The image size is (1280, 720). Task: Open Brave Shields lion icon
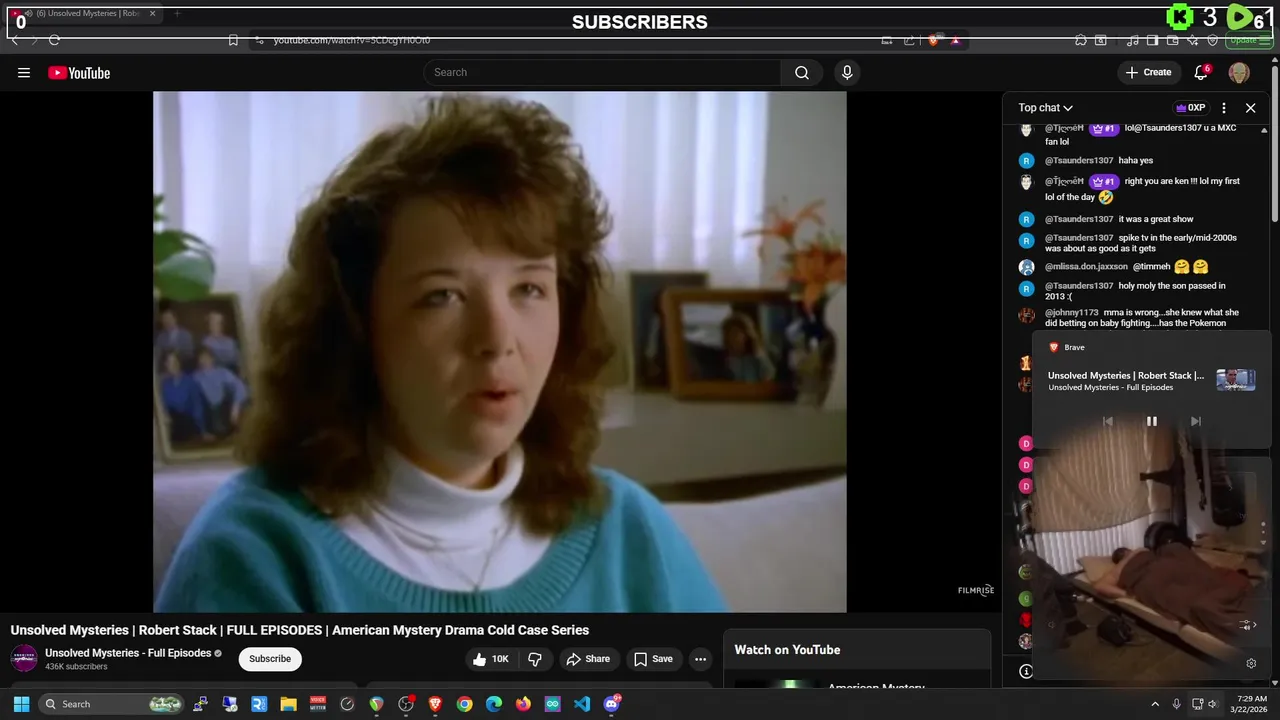coord(933,40)
